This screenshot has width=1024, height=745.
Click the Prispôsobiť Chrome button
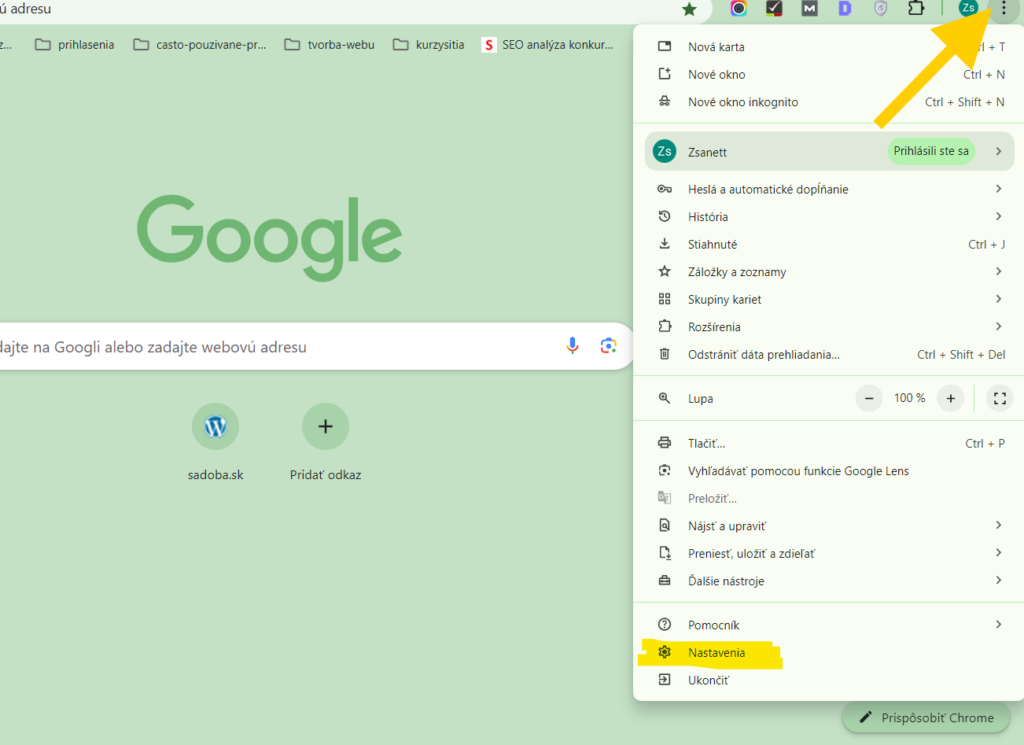click(926, 718)
